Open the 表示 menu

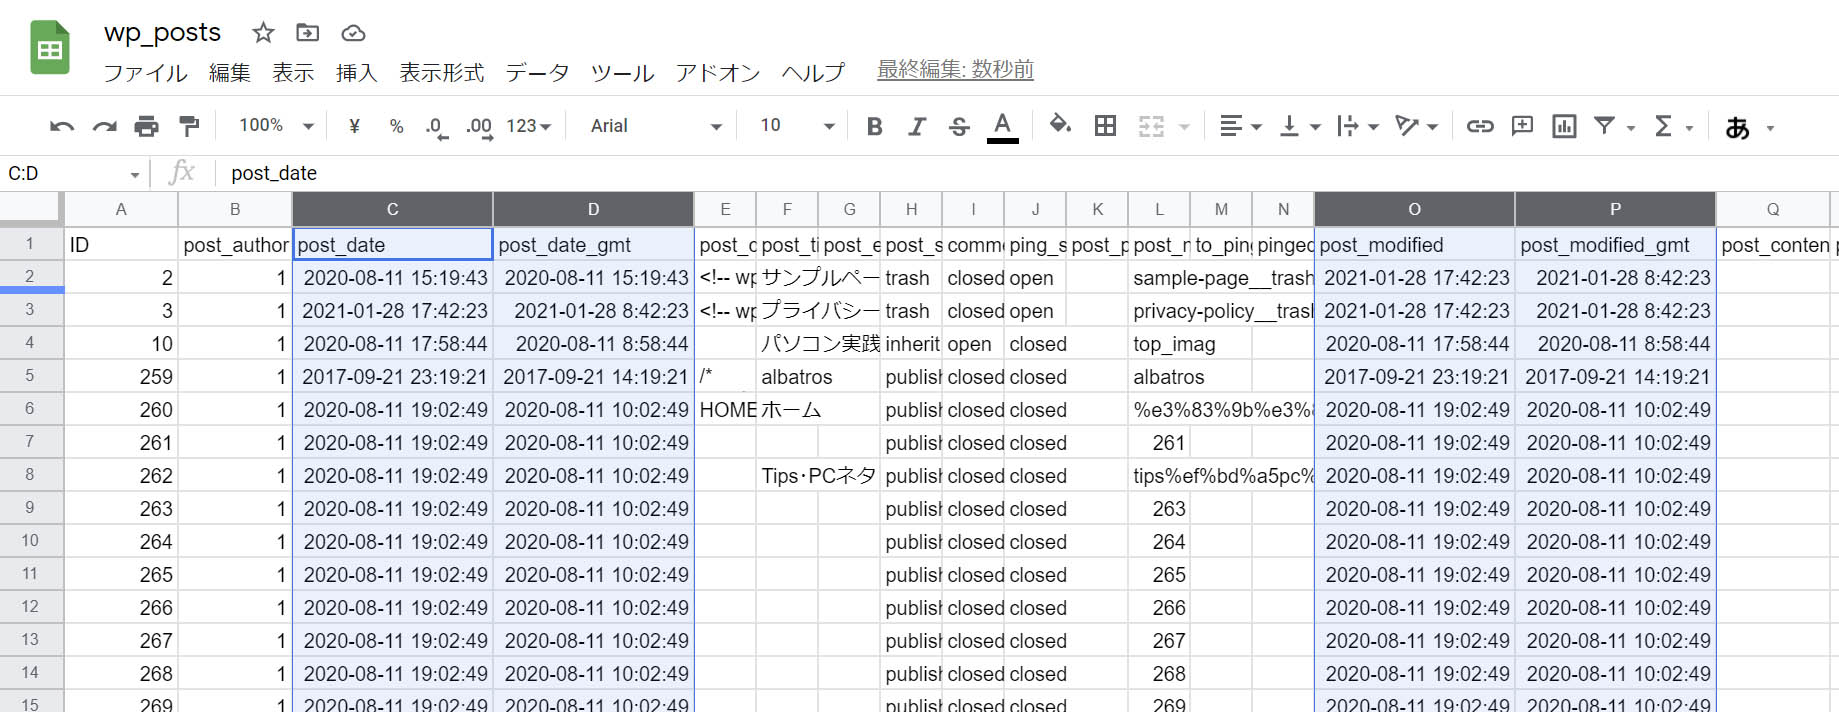click(293, 73)
